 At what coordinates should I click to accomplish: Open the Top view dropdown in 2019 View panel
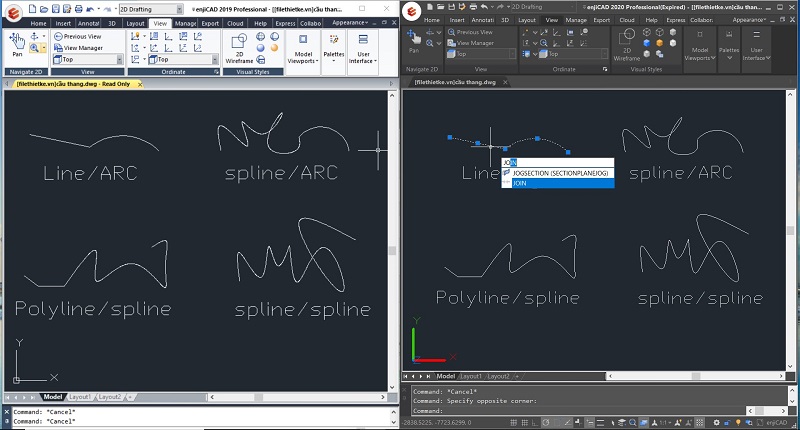click(x=88, y=59)
